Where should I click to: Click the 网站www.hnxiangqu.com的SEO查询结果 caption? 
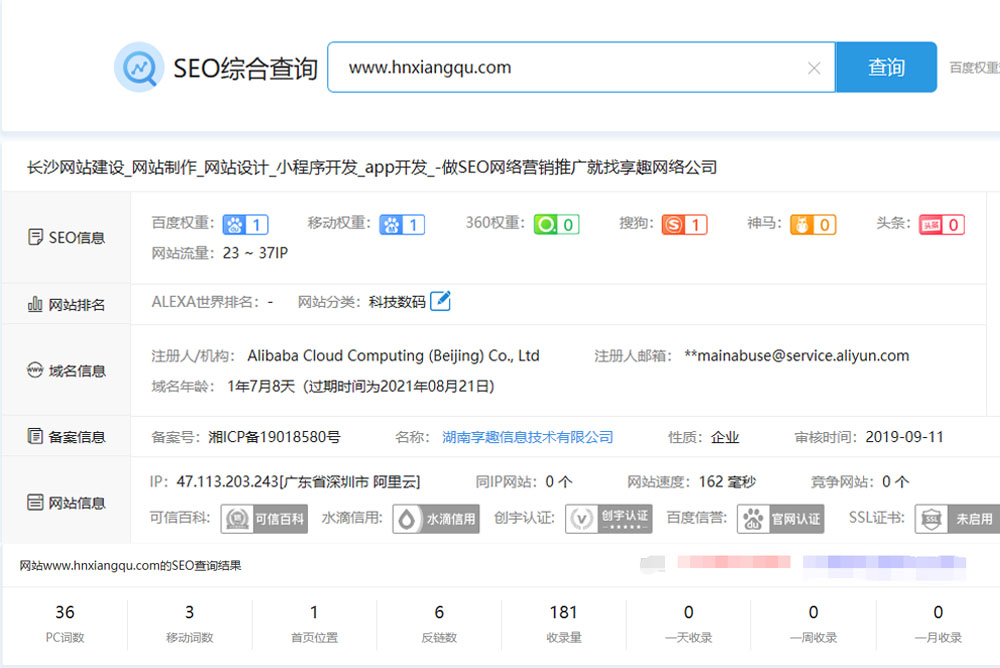point(130,565)
